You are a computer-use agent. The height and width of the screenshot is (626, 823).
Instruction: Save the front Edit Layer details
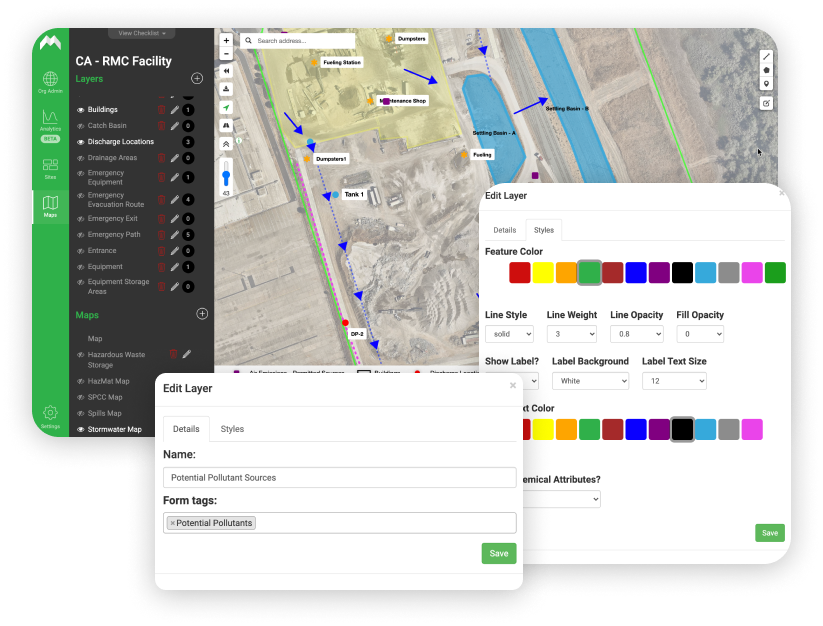(499, 553)
